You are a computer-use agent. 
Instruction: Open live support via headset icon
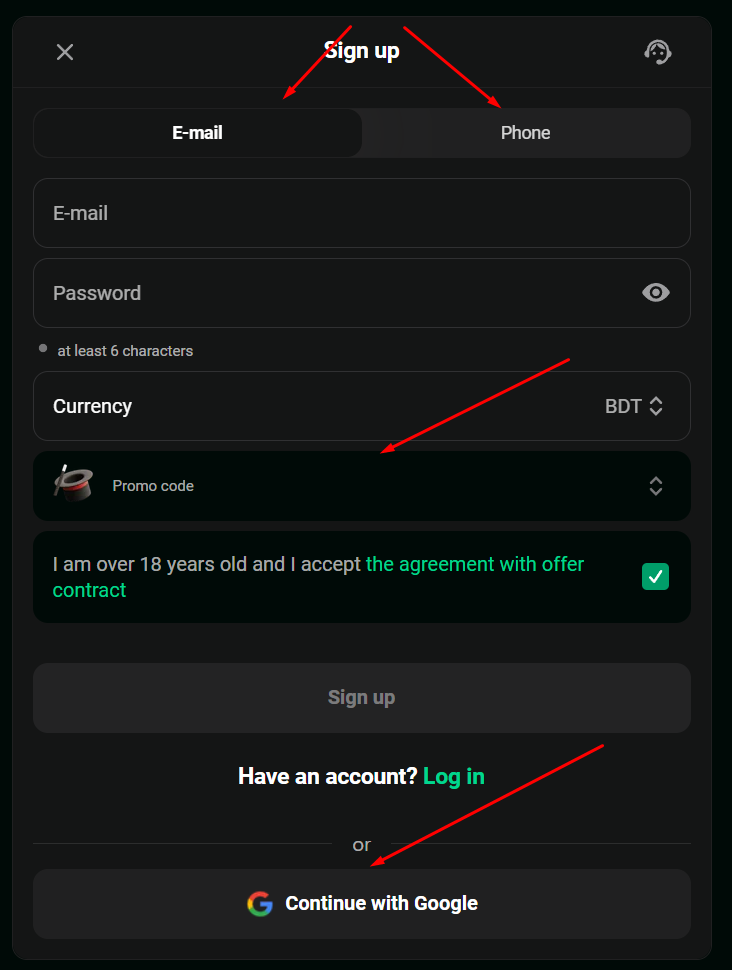[657, 52]
